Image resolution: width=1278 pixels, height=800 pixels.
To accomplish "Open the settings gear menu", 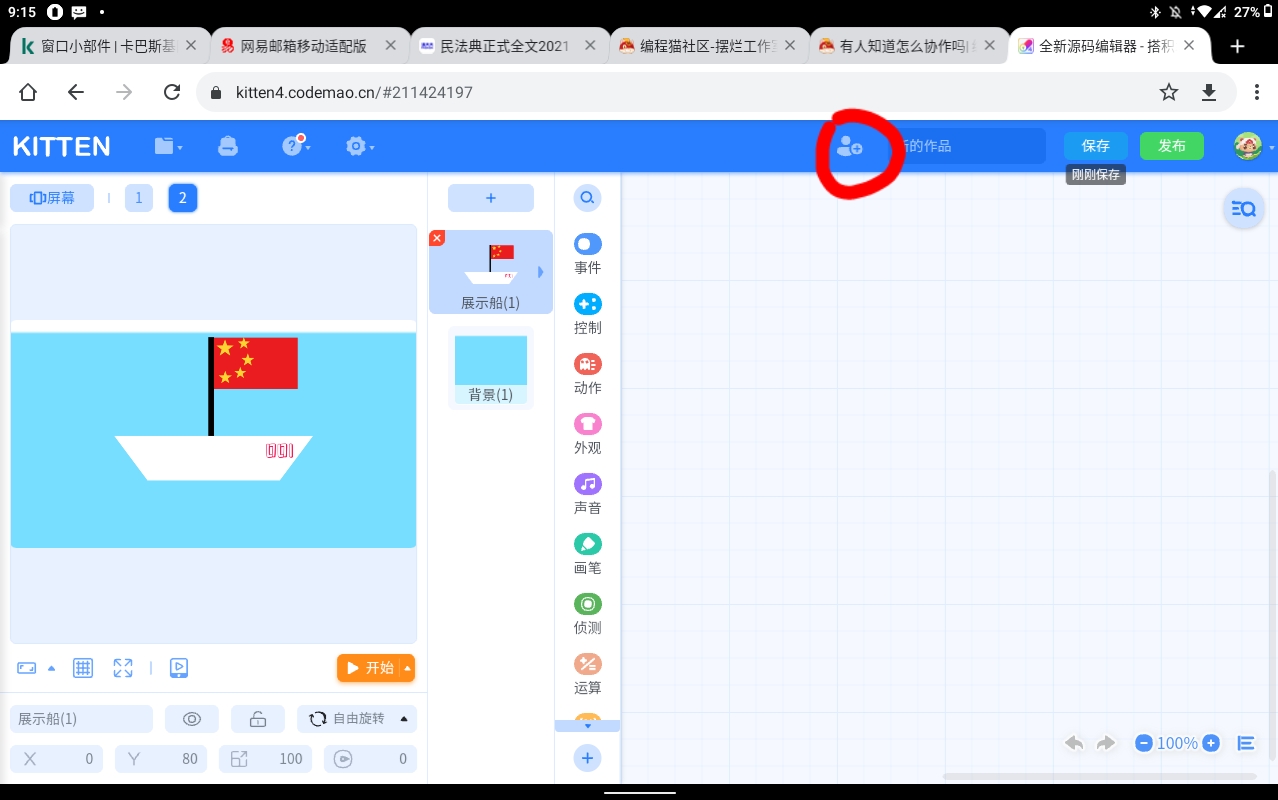I will [359, 146].
